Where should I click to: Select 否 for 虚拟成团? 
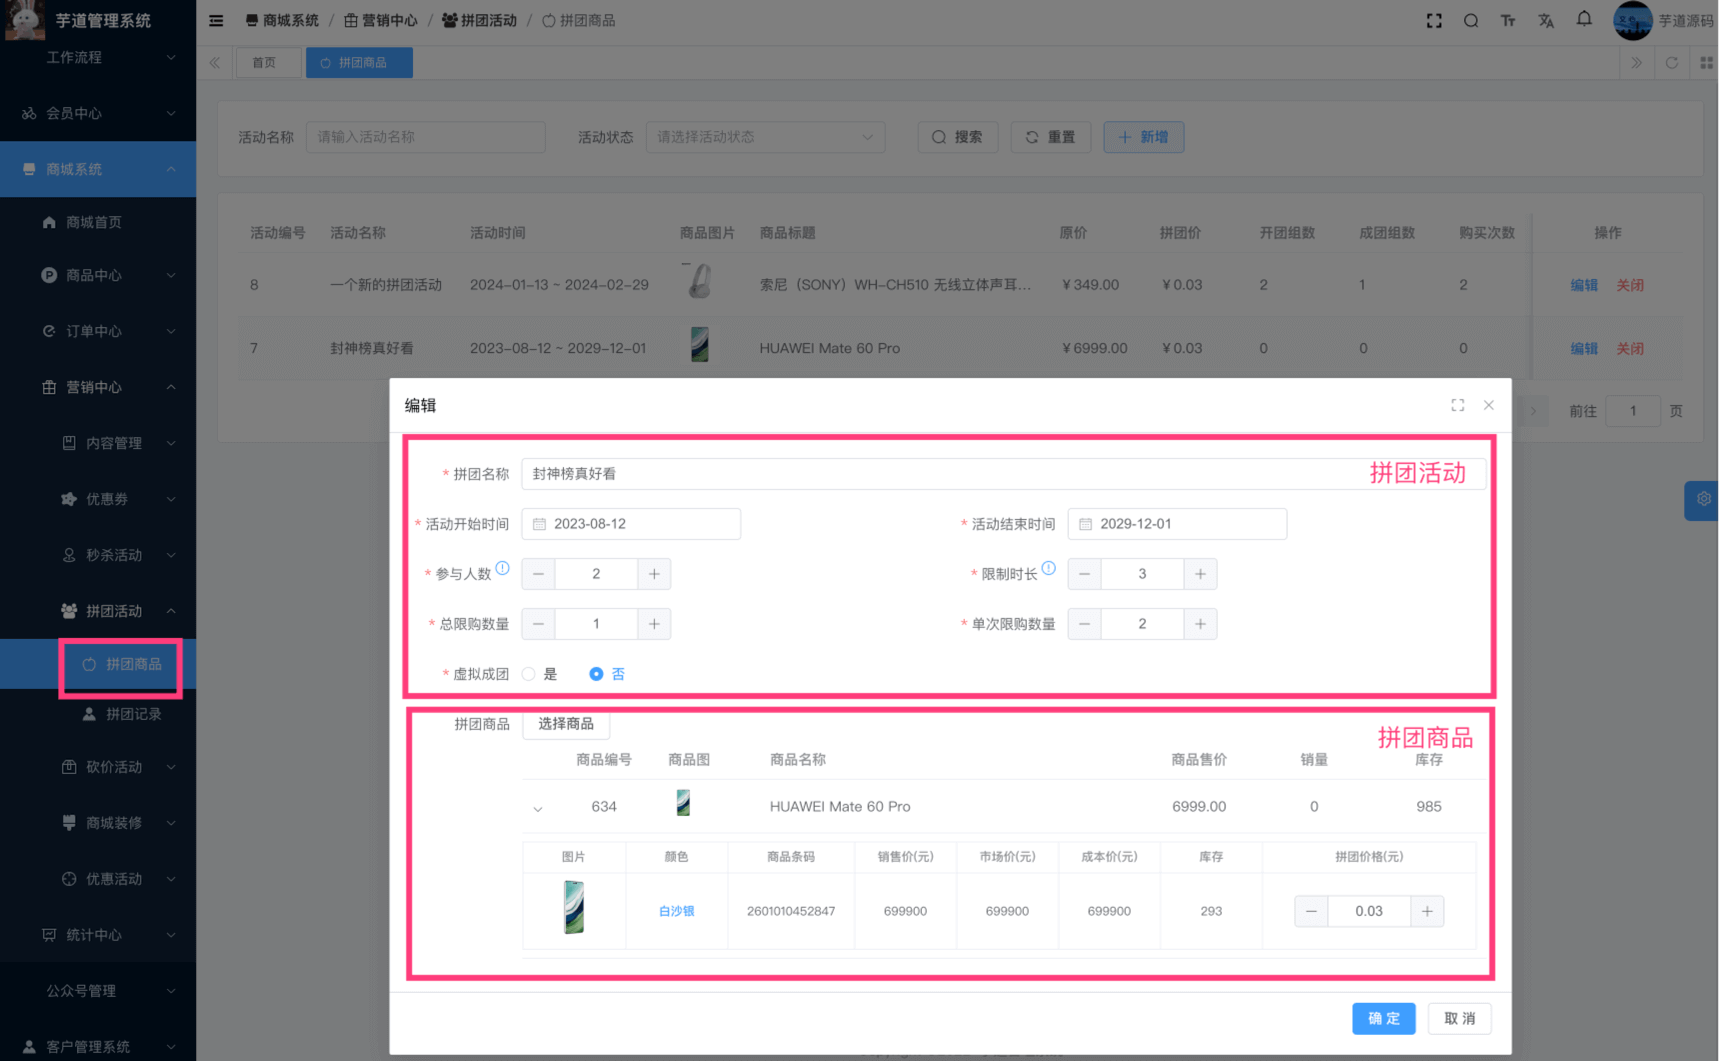tap(596, 674)
